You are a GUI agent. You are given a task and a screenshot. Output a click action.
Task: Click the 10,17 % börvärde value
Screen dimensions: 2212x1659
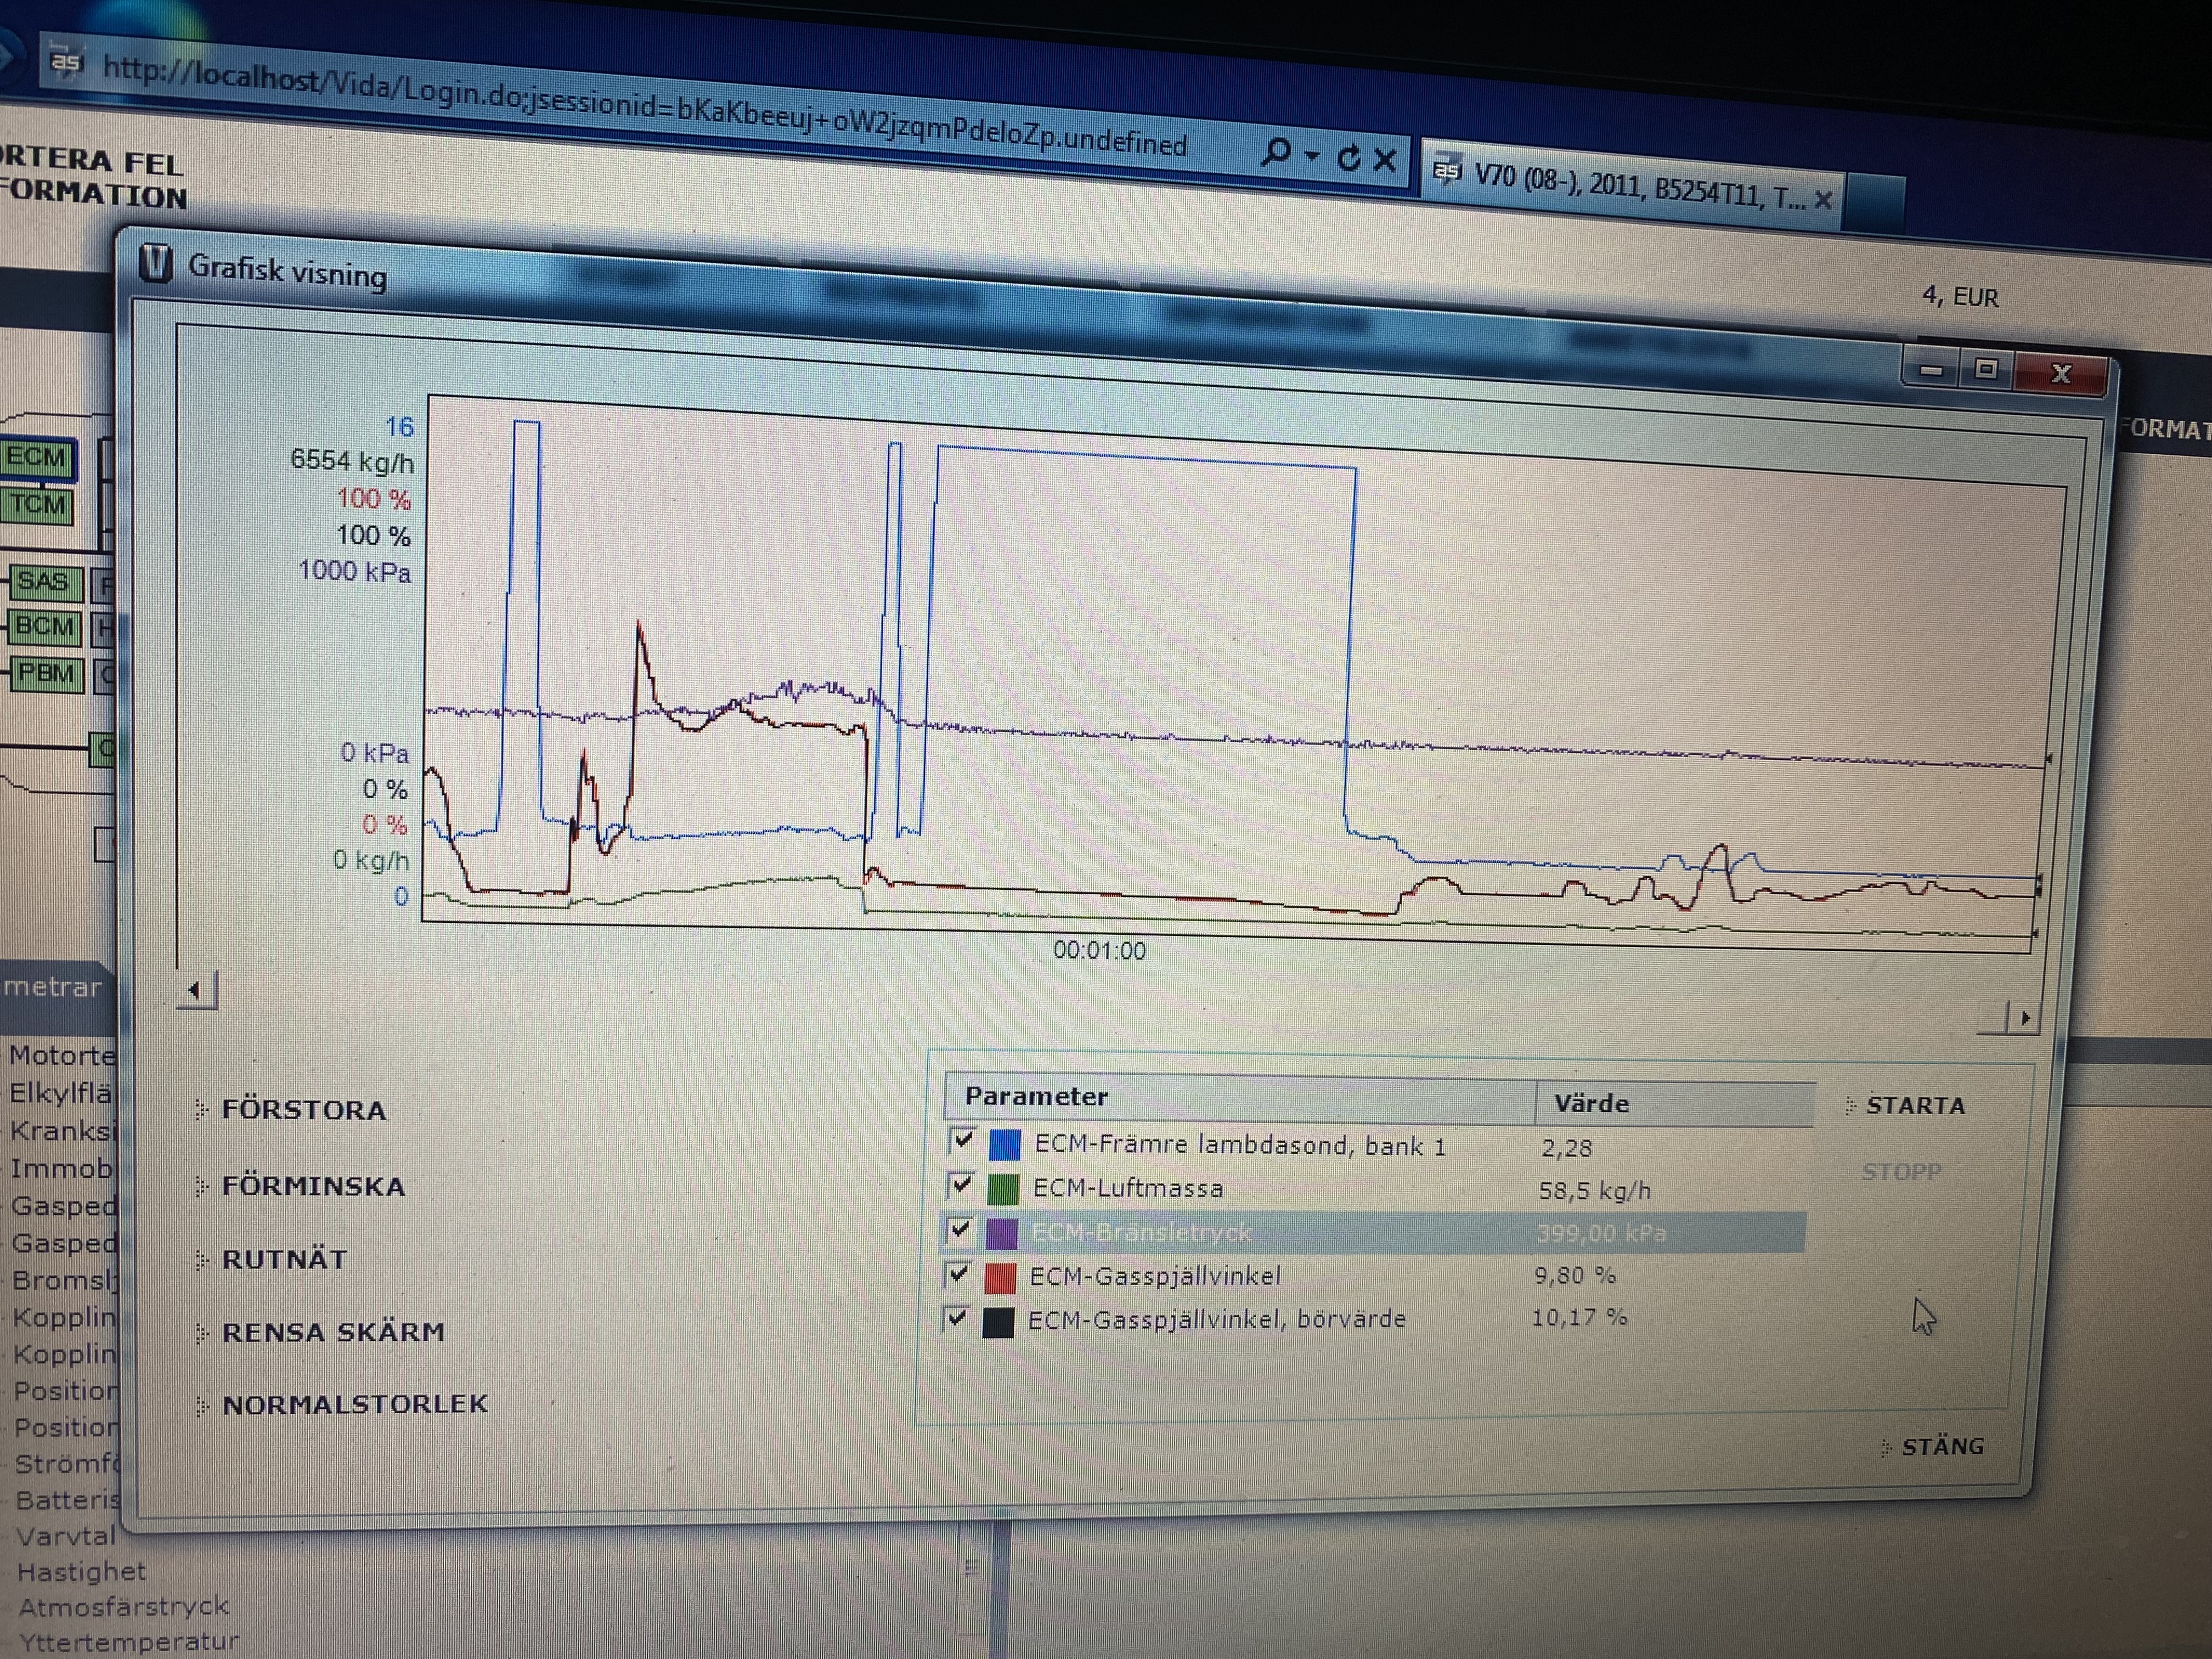pyautogui.click(x=1579, y=1318)
